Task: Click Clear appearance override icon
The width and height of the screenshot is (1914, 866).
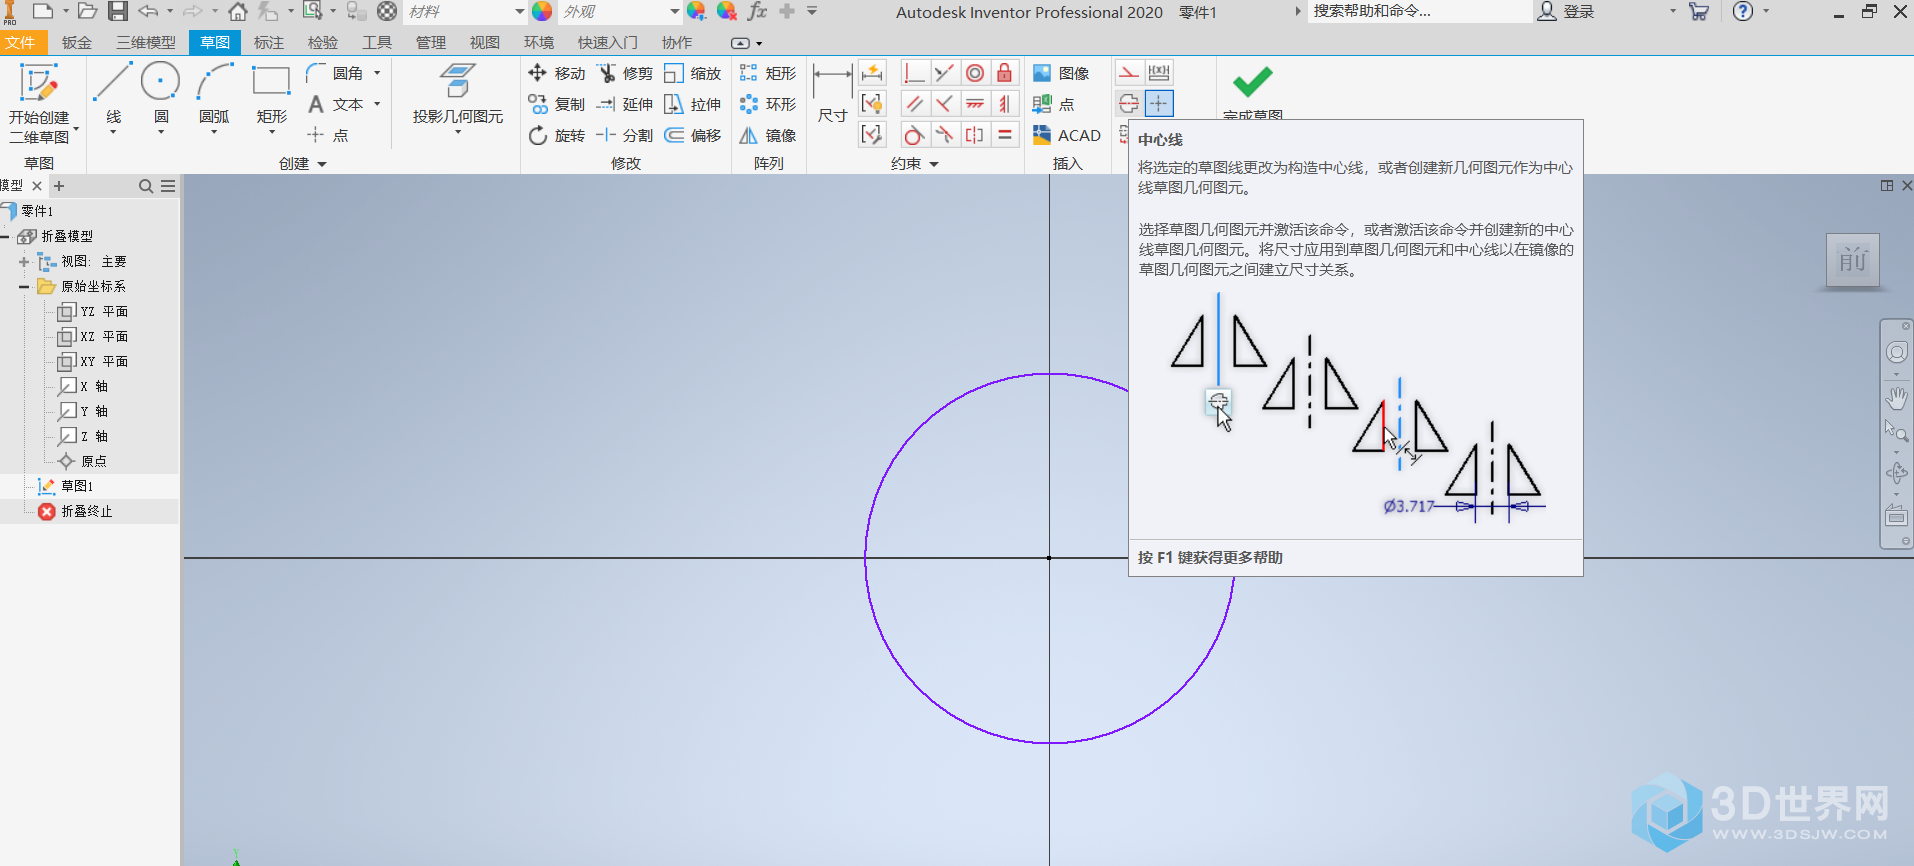Action: point(726,11)
